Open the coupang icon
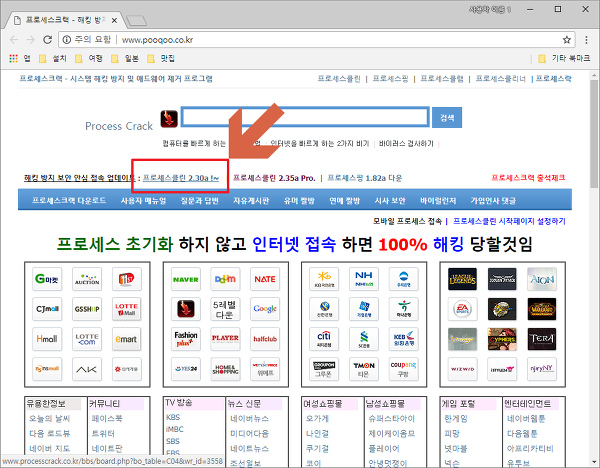The height and width of the screenshot is (468, 600). 403,369
